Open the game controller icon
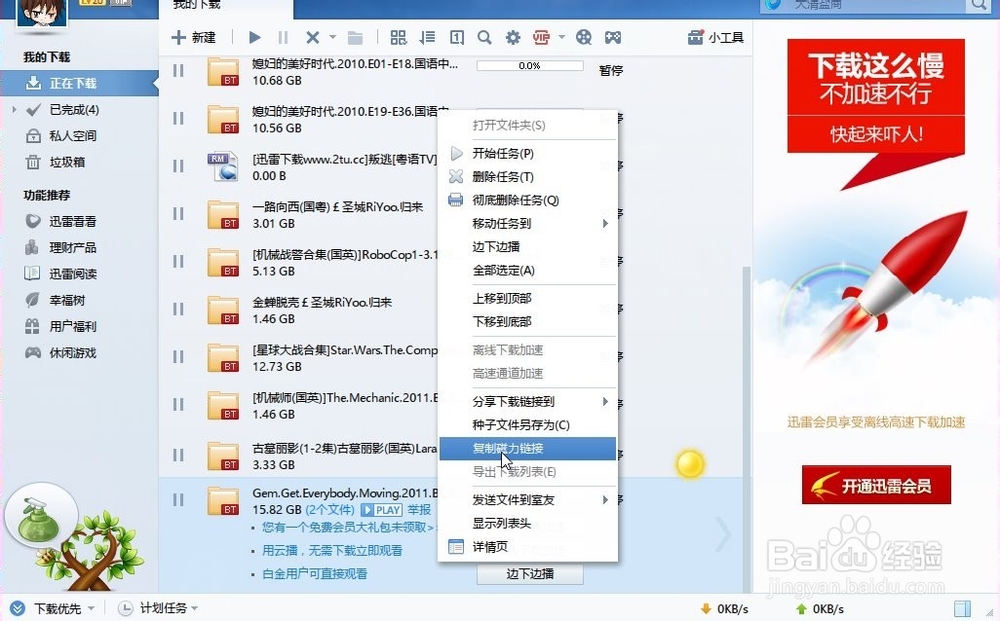The width and height of the screenshot is (1000, 621). 614,37
